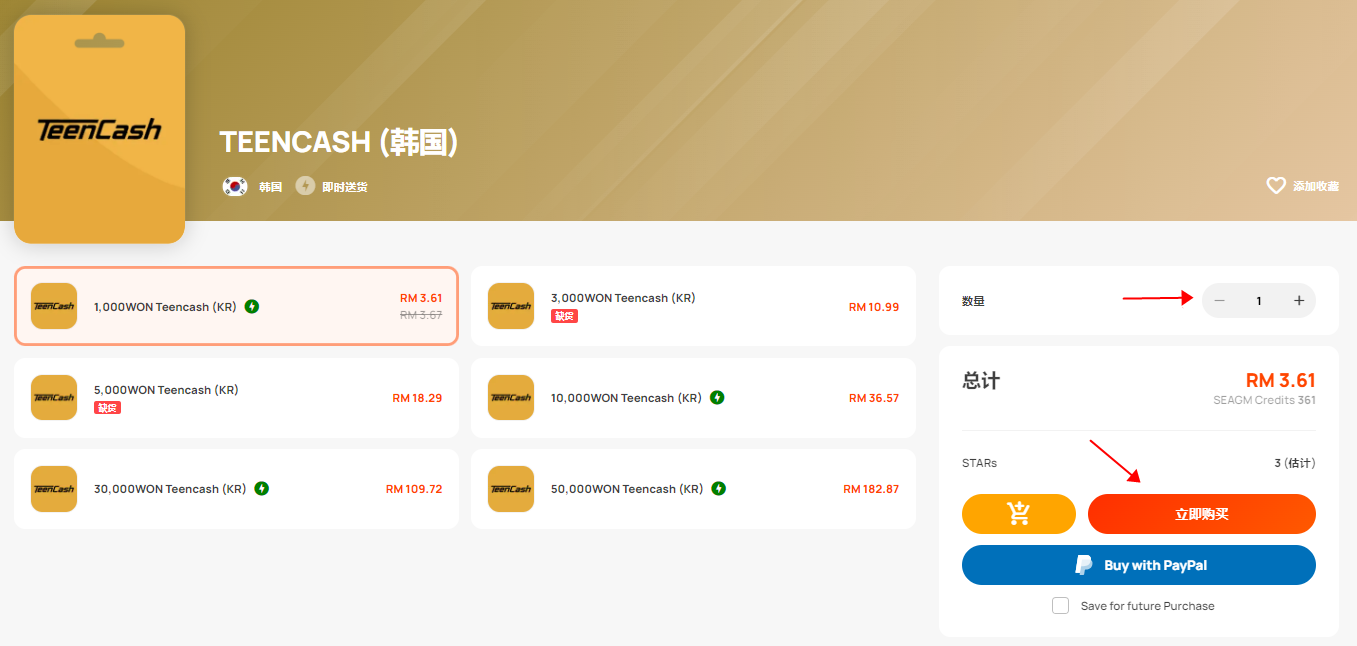Image resolution: width=1357 pixels, height=646 pixels.
Task: Click the STARs label in summary
Action: pyautogui.click(x=979, y=463)
